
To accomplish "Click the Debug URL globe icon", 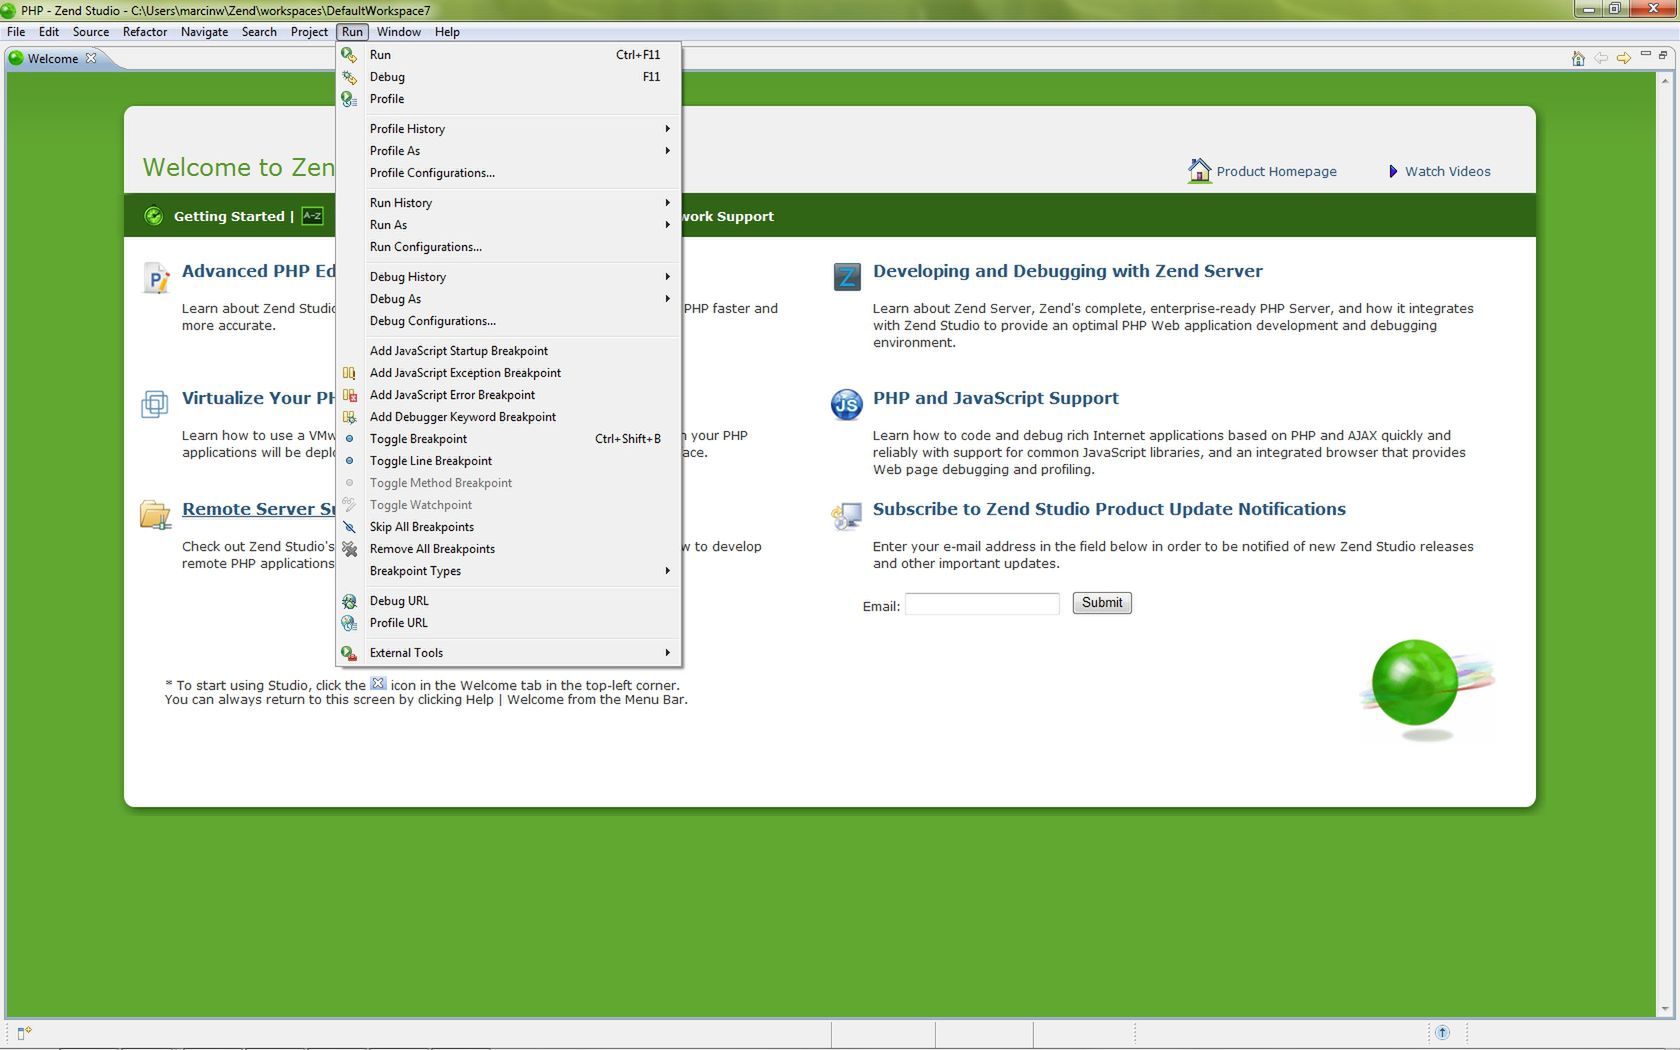I will (349, 601).
